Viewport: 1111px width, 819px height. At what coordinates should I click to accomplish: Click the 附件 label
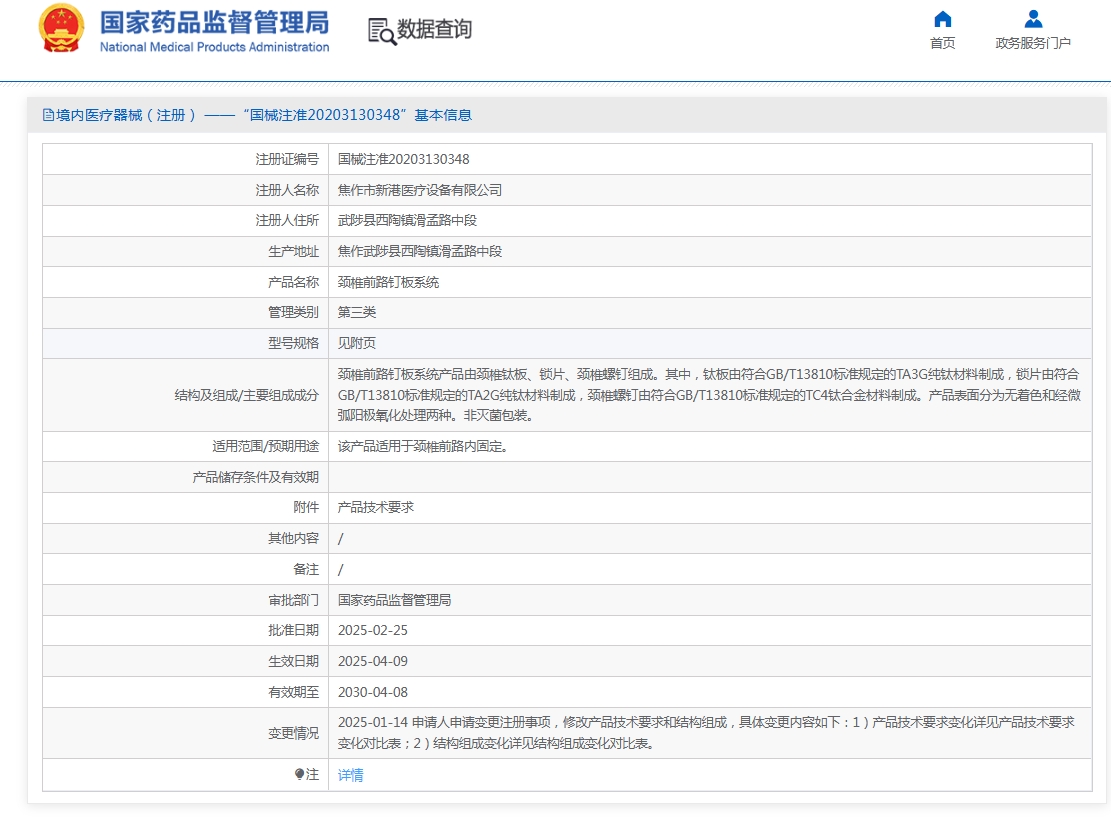pos(306,507)
